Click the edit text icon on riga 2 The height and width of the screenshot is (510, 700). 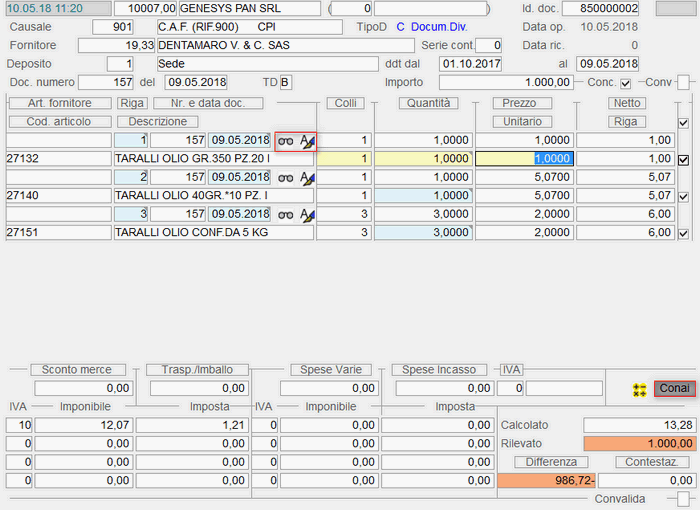(x=307, y=178)
